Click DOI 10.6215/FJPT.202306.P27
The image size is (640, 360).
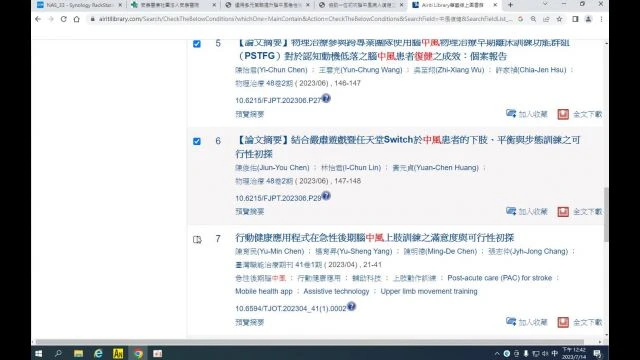(x=278, y=100)
